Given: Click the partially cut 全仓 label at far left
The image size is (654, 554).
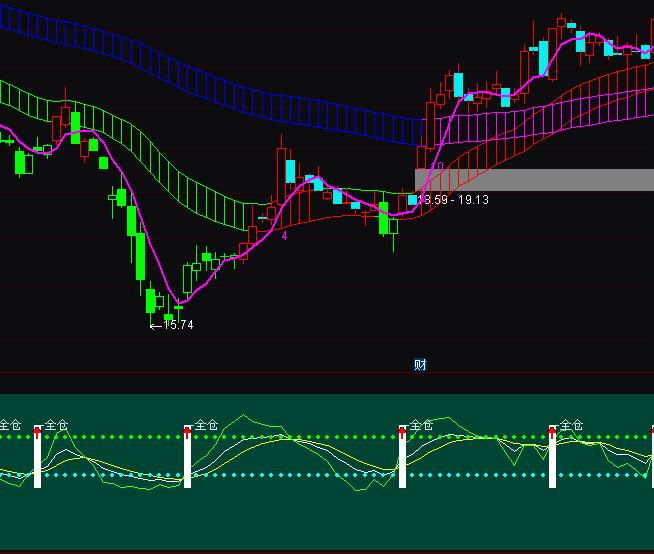Looking at the screenshot, I should pos(9,425).
